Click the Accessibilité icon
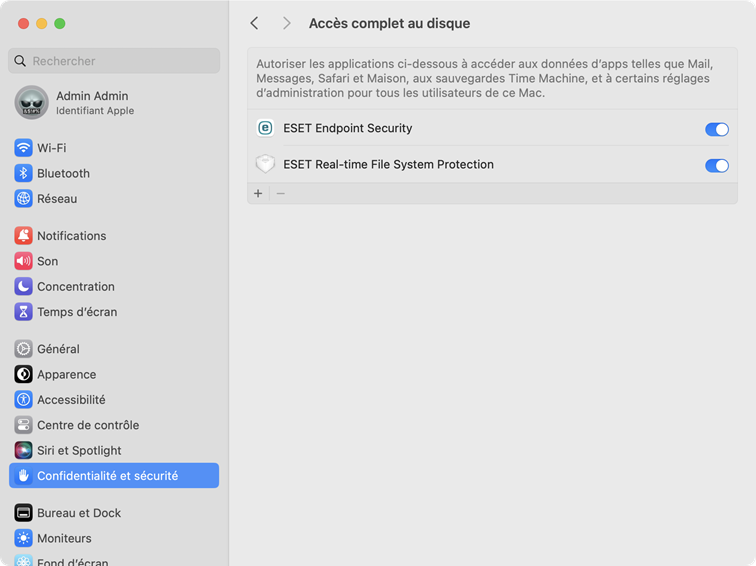 point(24,400)
